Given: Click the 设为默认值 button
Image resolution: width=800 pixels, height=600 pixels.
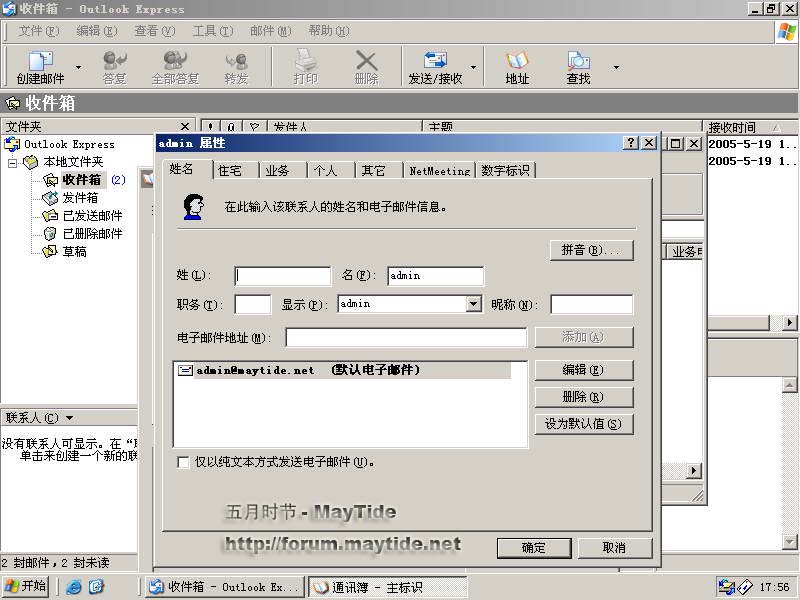Looking at the screenshot, I should (x=584, y=424).
